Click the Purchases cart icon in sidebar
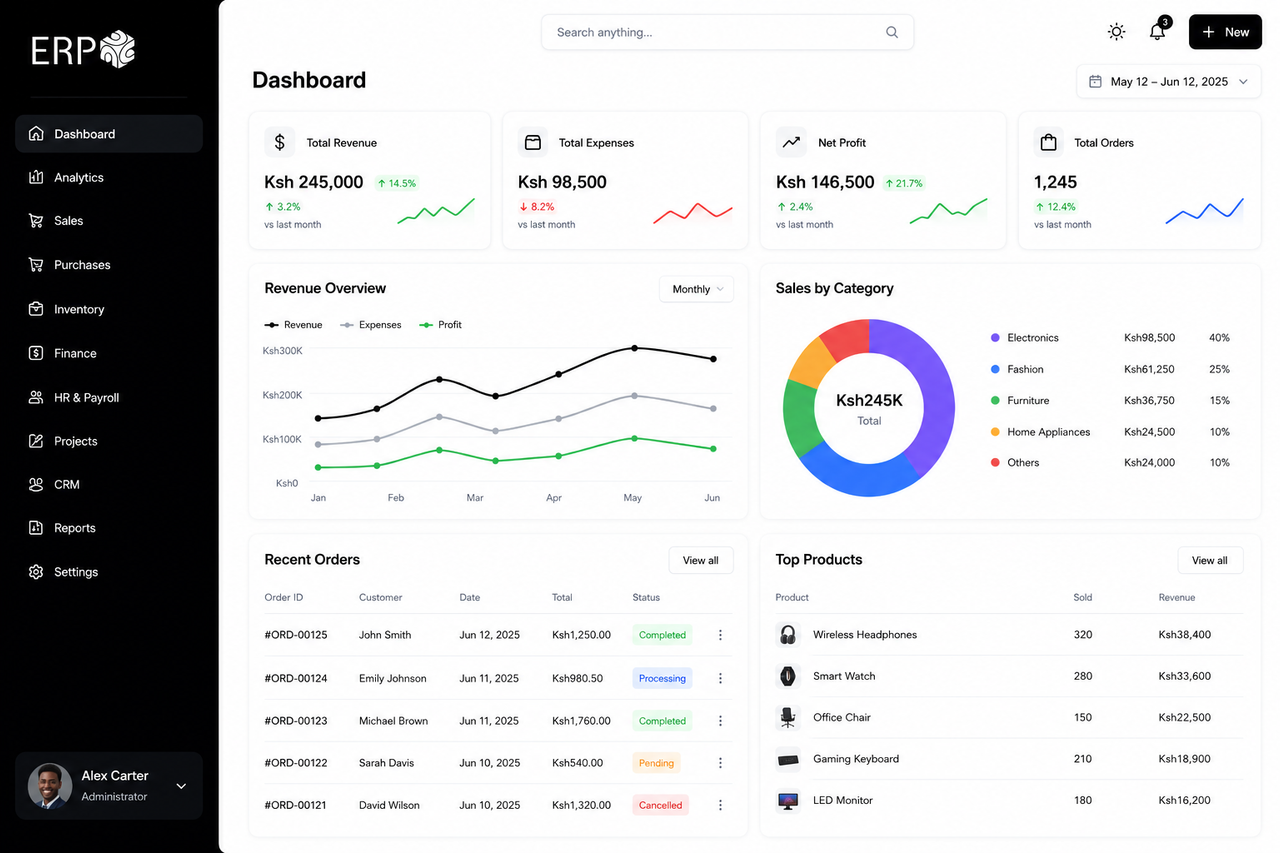Image resolution: width=1280 pixels, height=853 pixels. point(36,265)
